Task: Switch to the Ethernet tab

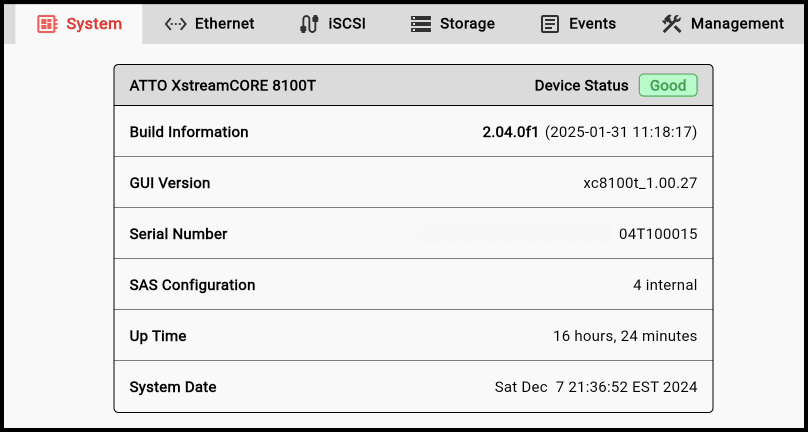Action: tap(224, 24)
